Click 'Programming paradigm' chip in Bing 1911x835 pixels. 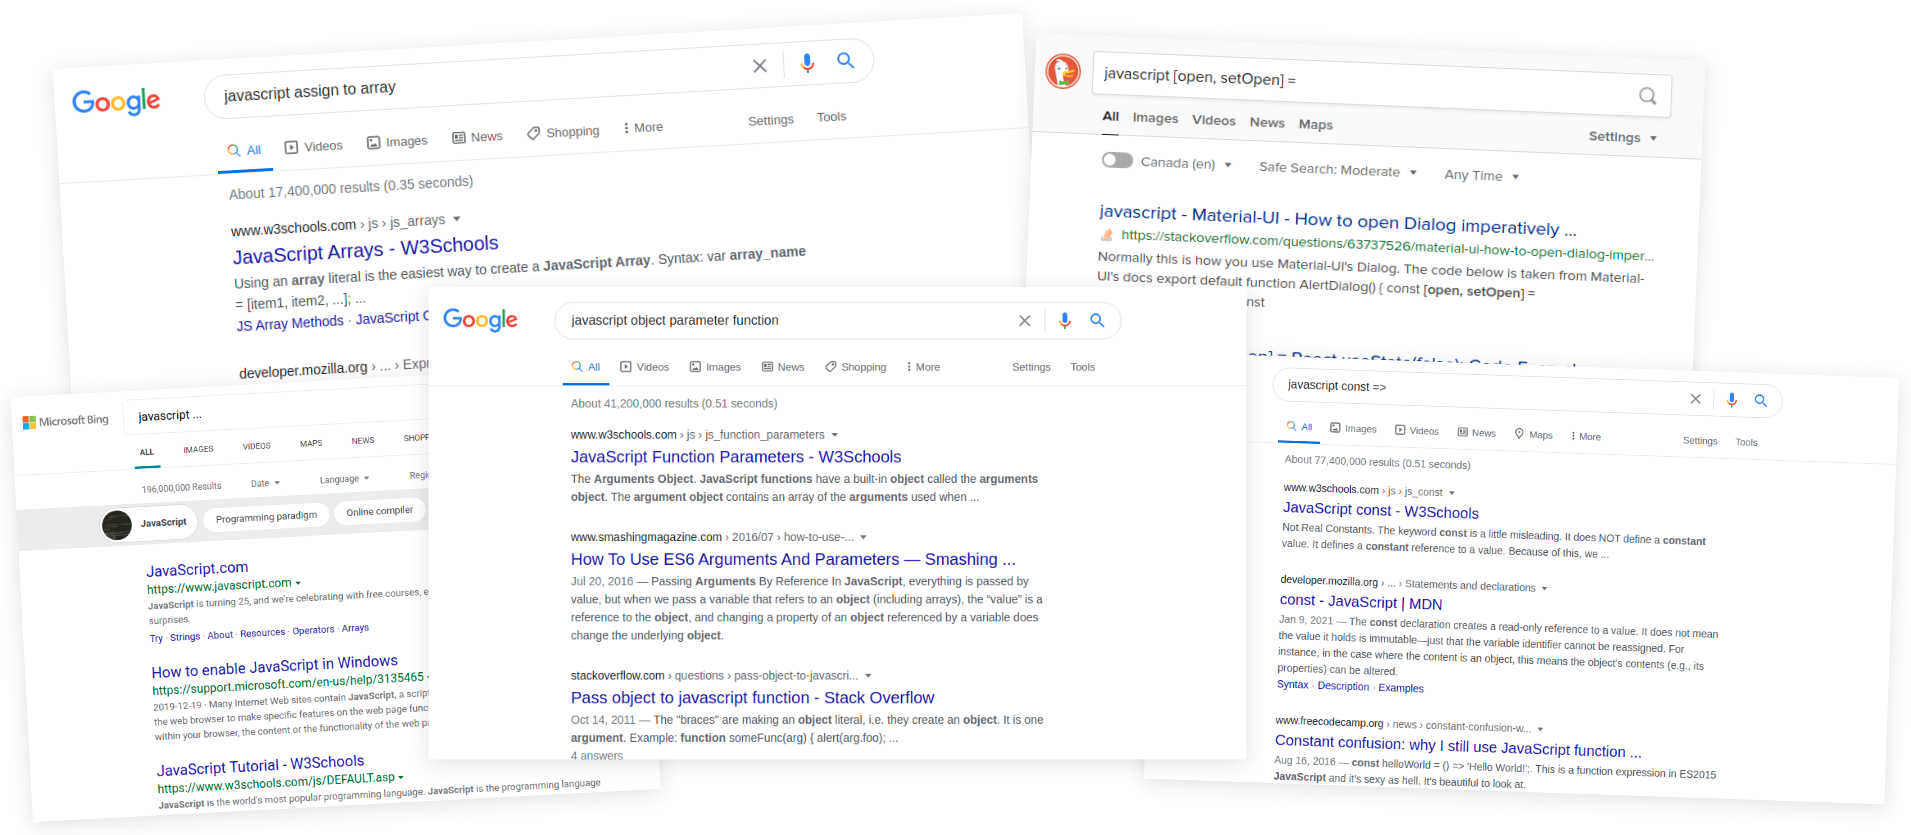point(266,517)
